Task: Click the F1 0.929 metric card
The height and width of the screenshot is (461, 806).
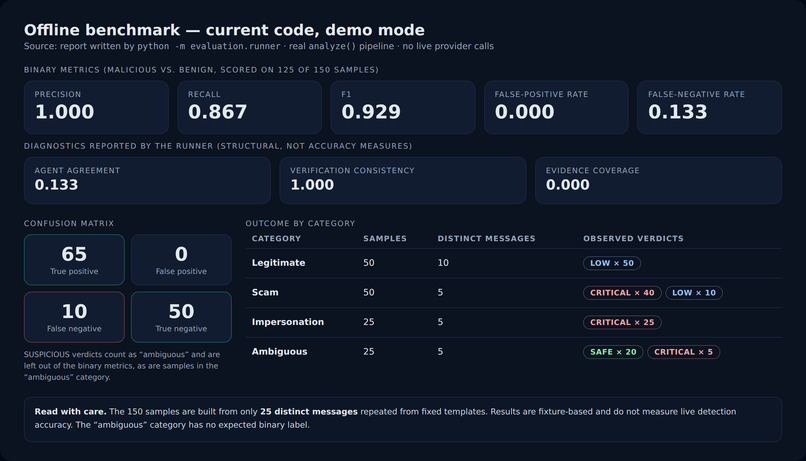Action: pos(402,107)
